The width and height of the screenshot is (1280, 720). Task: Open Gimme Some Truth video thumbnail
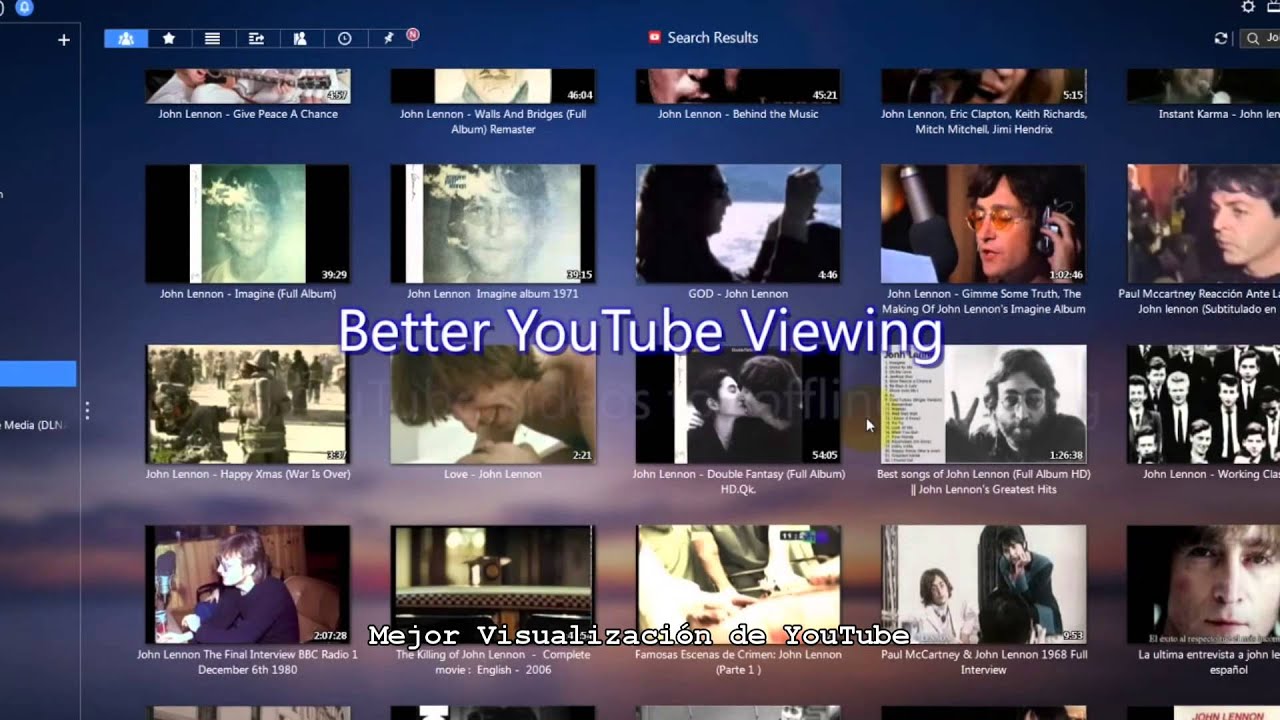(983, 224)
